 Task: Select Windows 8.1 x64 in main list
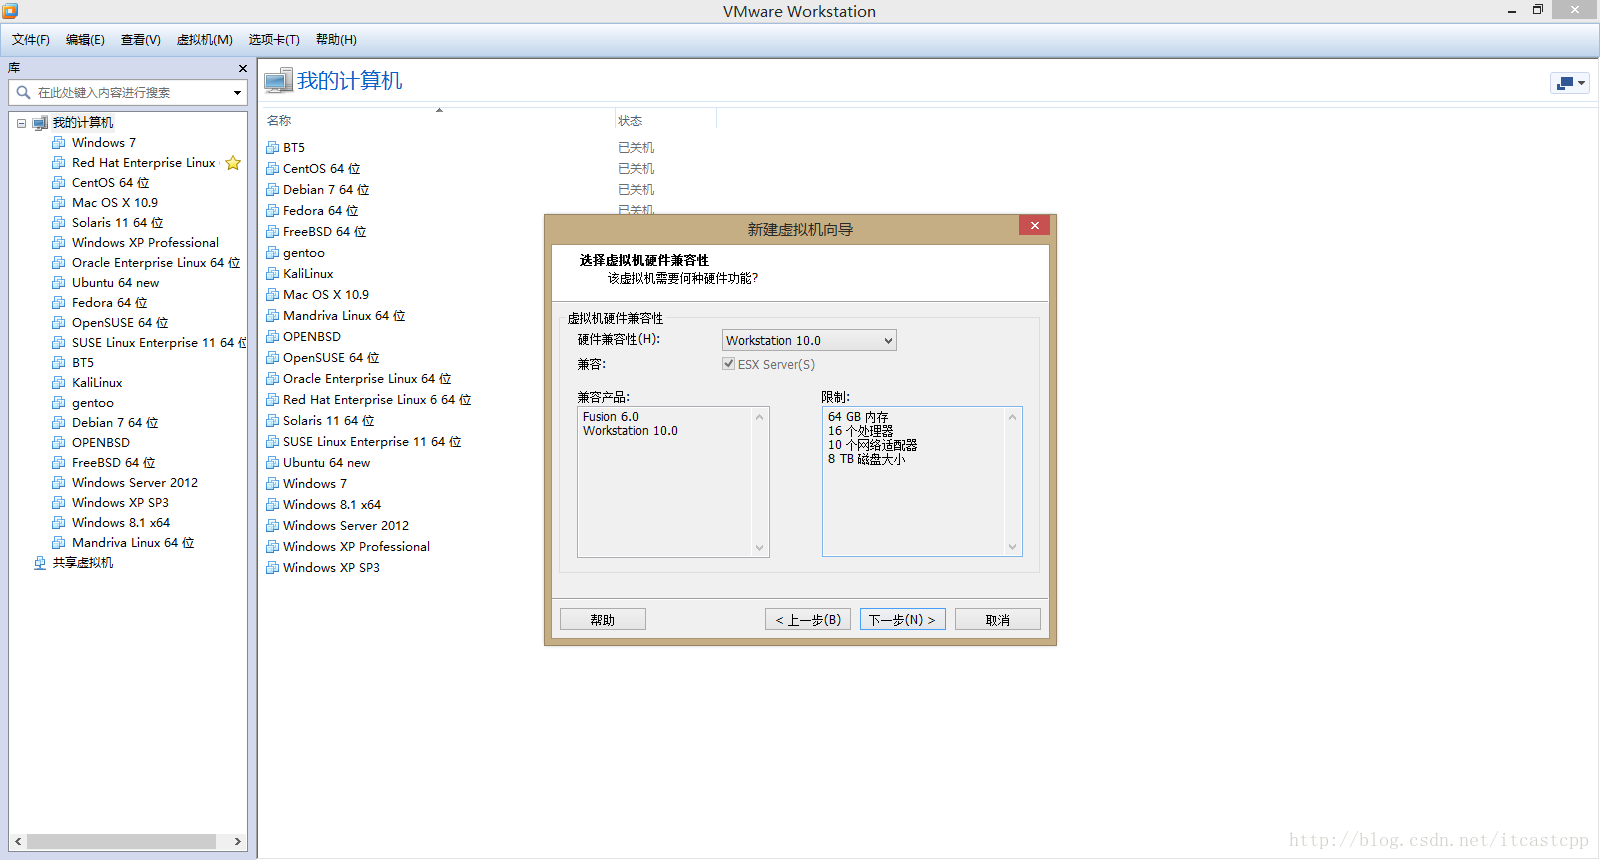332,505
